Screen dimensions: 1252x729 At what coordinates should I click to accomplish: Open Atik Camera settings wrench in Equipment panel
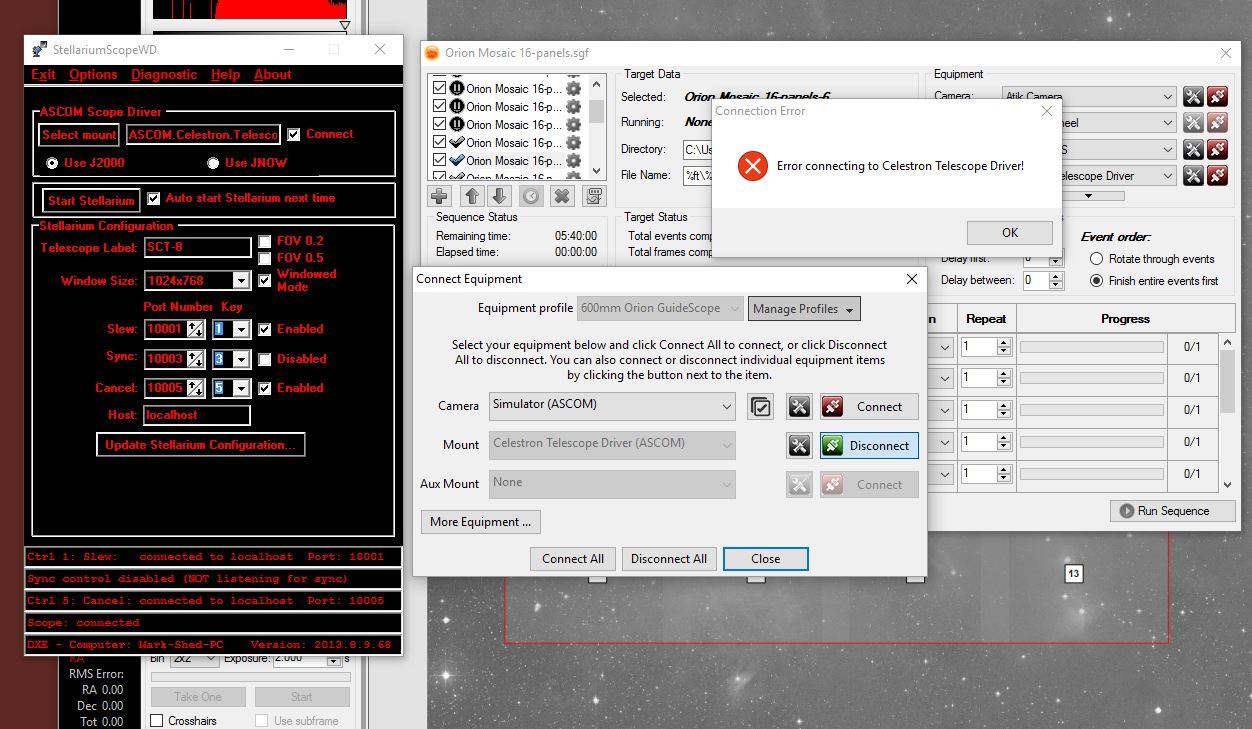coord(1193,96)
